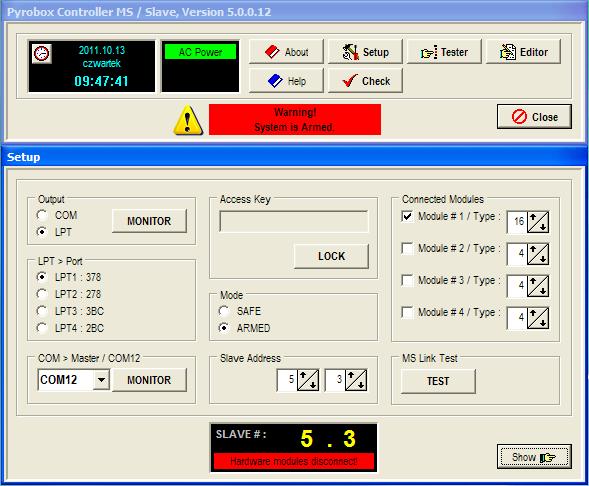Focus the Access Key input field
This screenshot has height=486, width=589.
(x=294, y=222)
